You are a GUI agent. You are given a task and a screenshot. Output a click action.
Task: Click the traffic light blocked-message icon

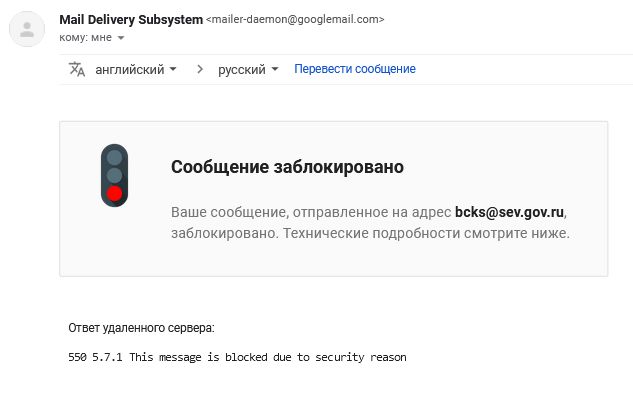(114, 175)
